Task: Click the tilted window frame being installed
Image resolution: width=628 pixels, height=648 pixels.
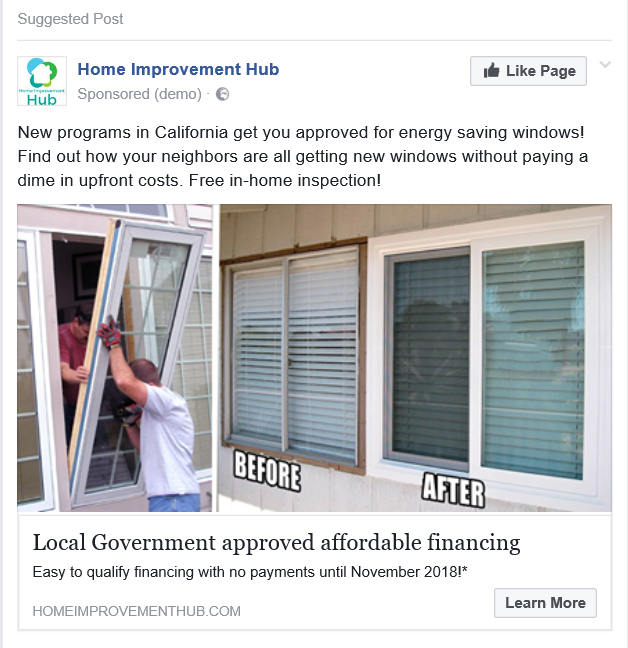Action: 136,360
